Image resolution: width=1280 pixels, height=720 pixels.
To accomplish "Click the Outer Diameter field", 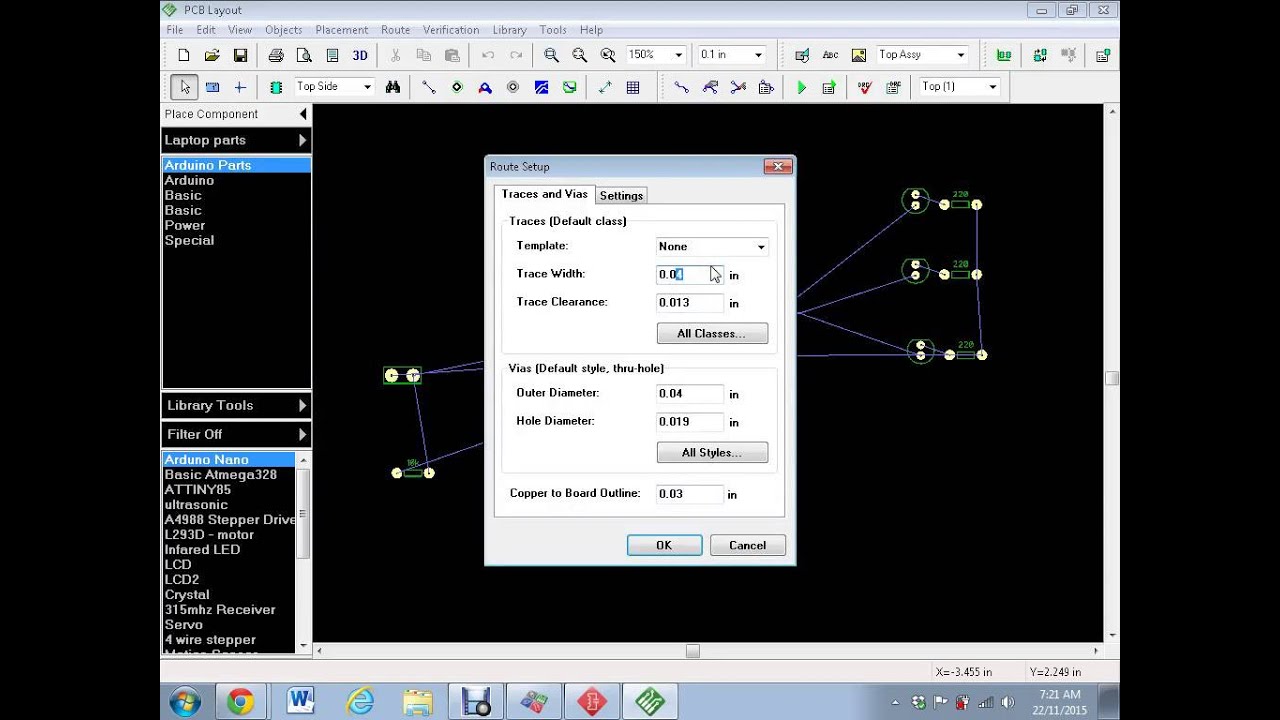I will click(x=690, y=393).
